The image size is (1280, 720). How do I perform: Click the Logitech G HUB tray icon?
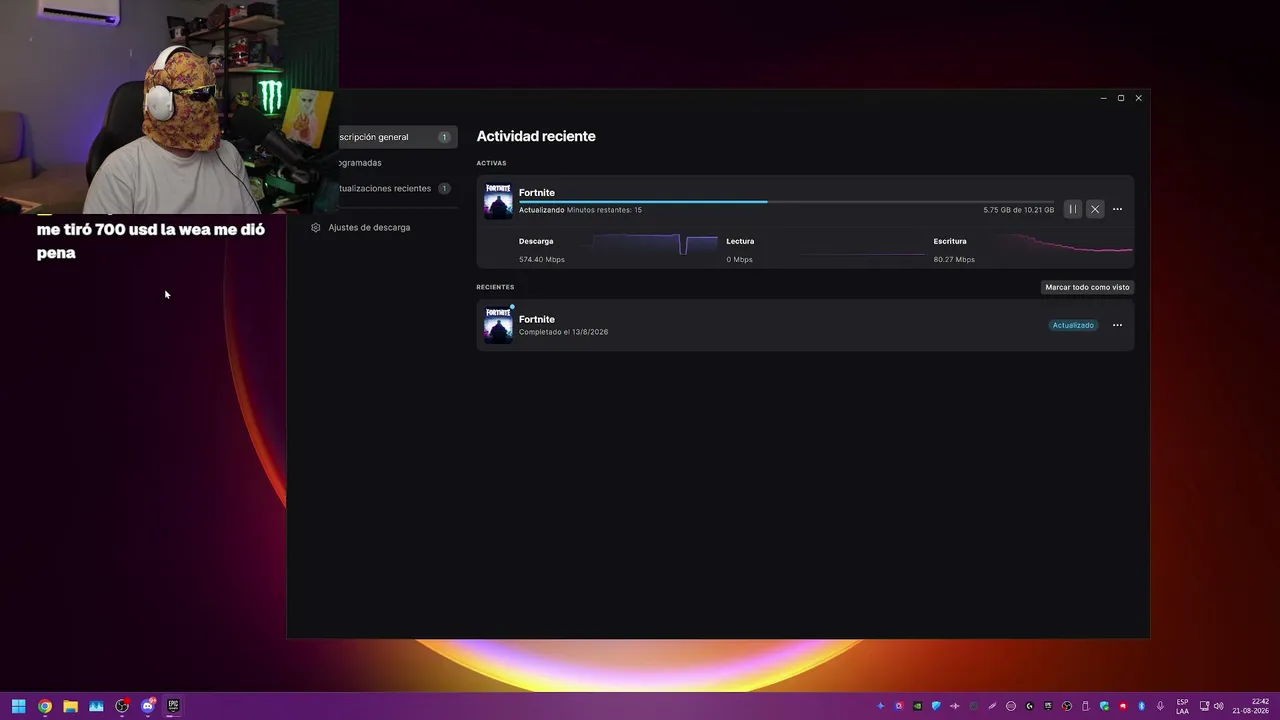[1029, 706]
